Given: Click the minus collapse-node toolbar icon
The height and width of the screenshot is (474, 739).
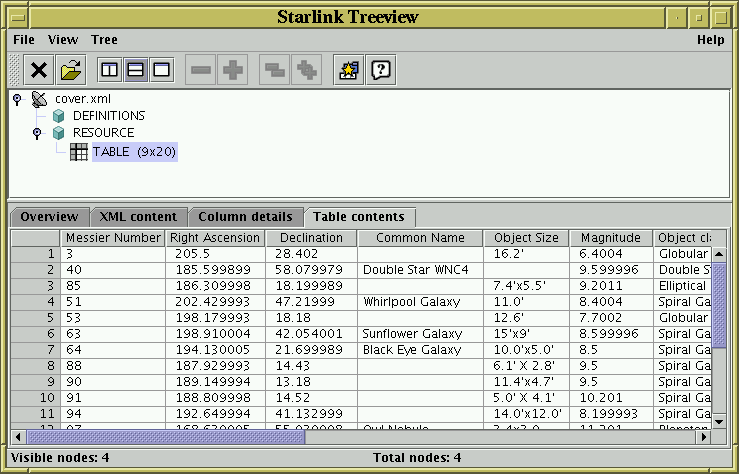Looking at the screenshot, I should click(x=201, y=70).
